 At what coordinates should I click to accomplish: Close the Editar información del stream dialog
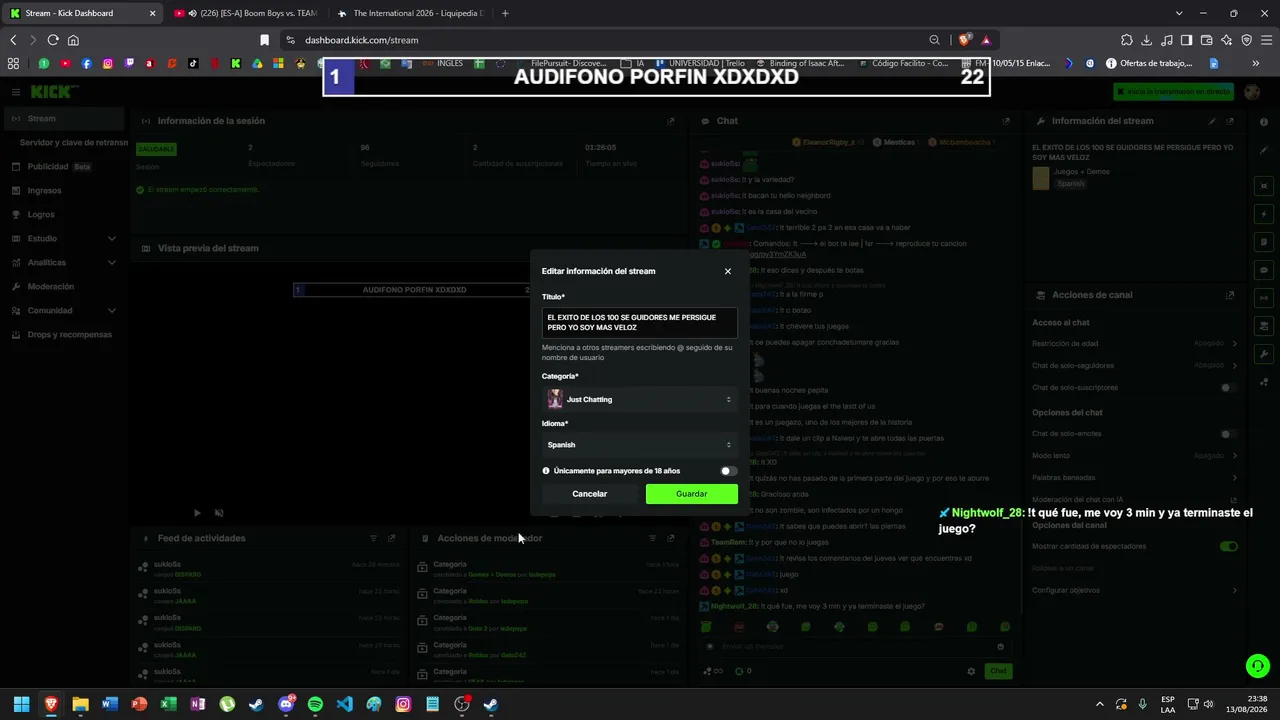(x=727, y=271)
